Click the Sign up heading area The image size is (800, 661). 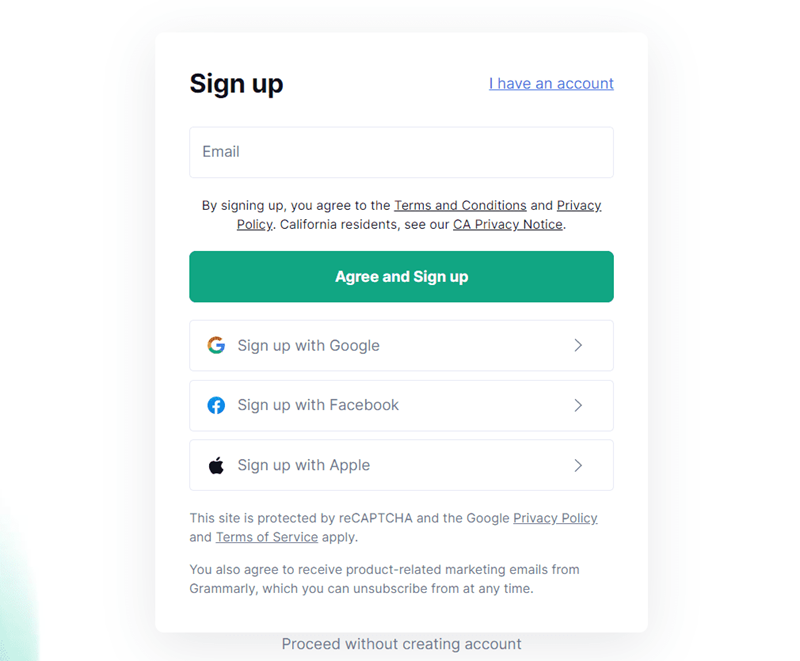pos(236,85)
